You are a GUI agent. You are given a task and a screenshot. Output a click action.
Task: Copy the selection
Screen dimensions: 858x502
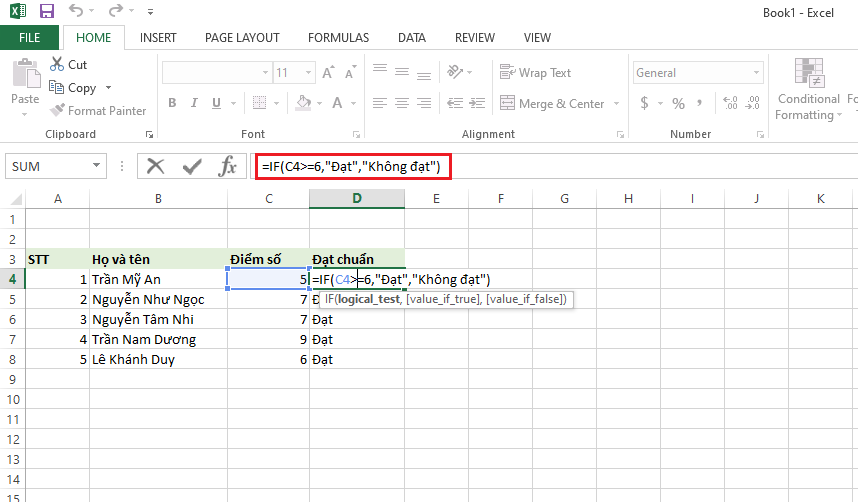73,88
